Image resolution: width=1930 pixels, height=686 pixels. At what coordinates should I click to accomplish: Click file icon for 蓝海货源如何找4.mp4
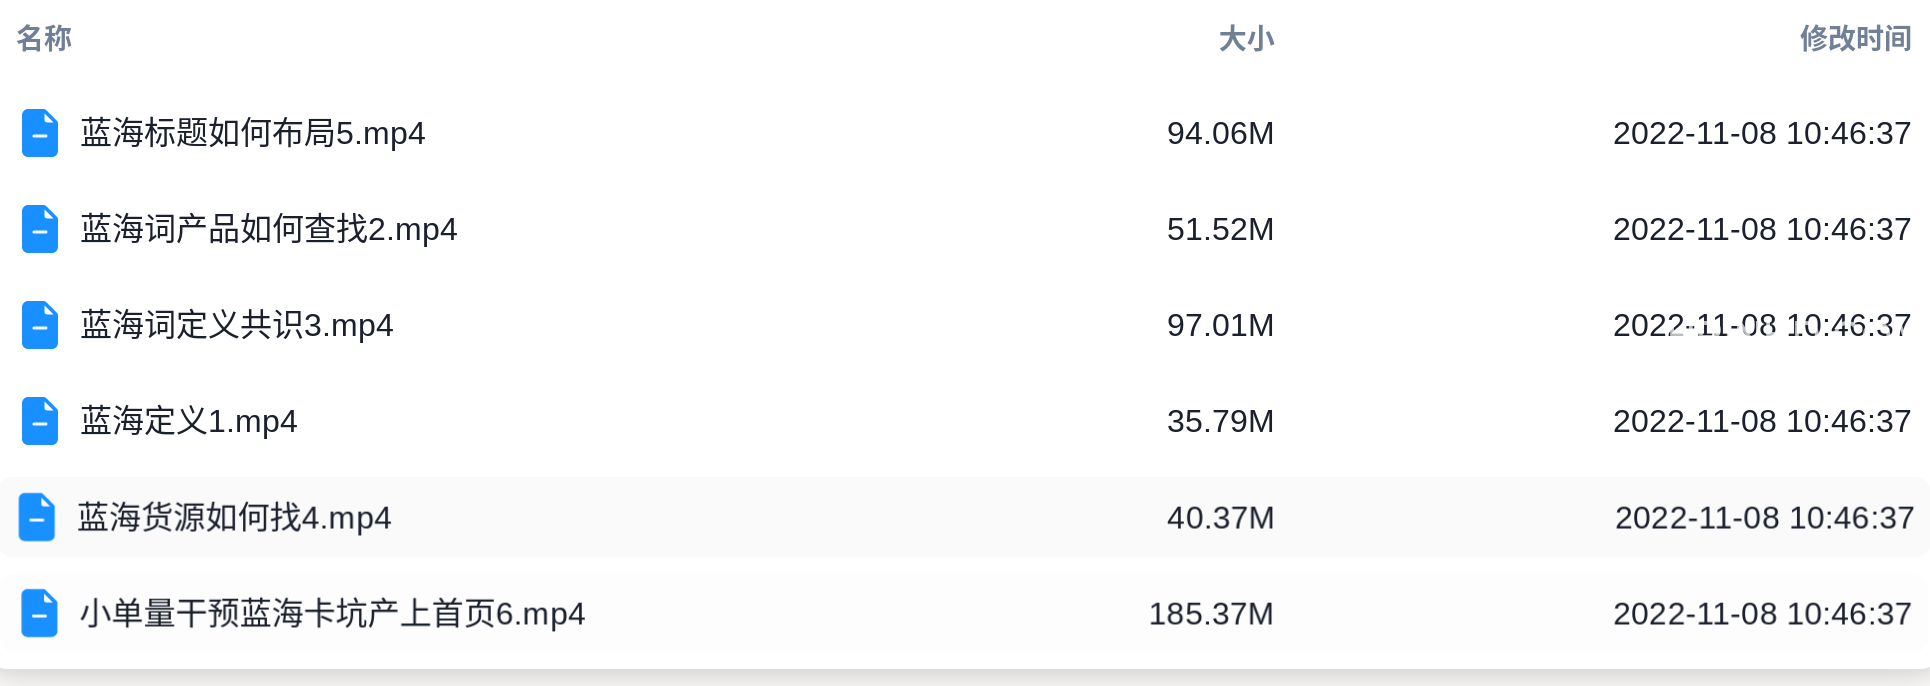pos(37,517)
